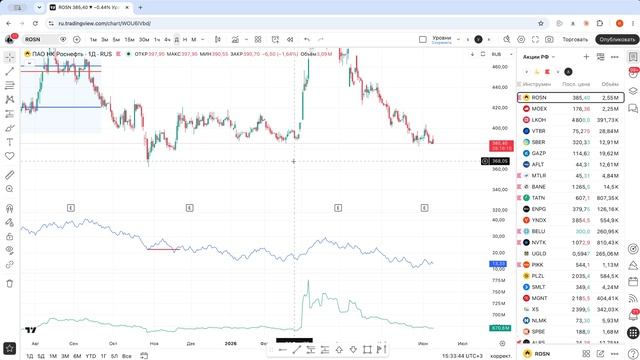Expand the layout management dropdown arrow
Viewport: 640px width, 360px height.
(x=458, y=40)
